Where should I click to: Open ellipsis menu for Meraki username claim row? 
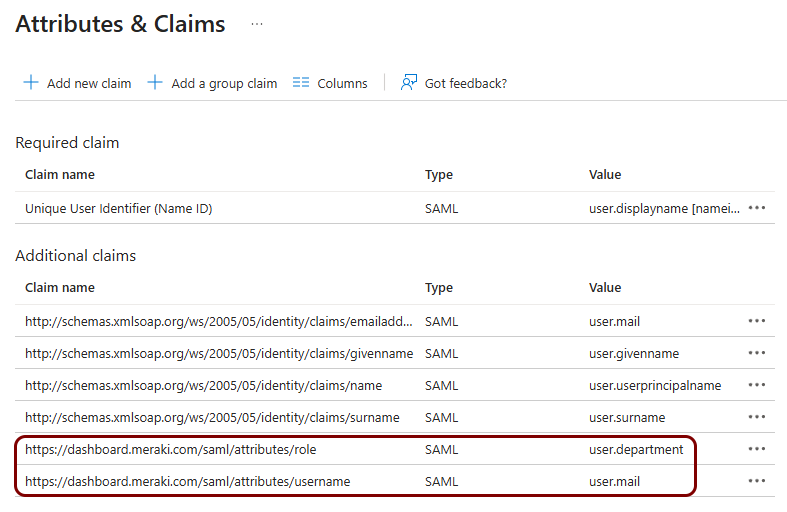(x=757, y=481)
